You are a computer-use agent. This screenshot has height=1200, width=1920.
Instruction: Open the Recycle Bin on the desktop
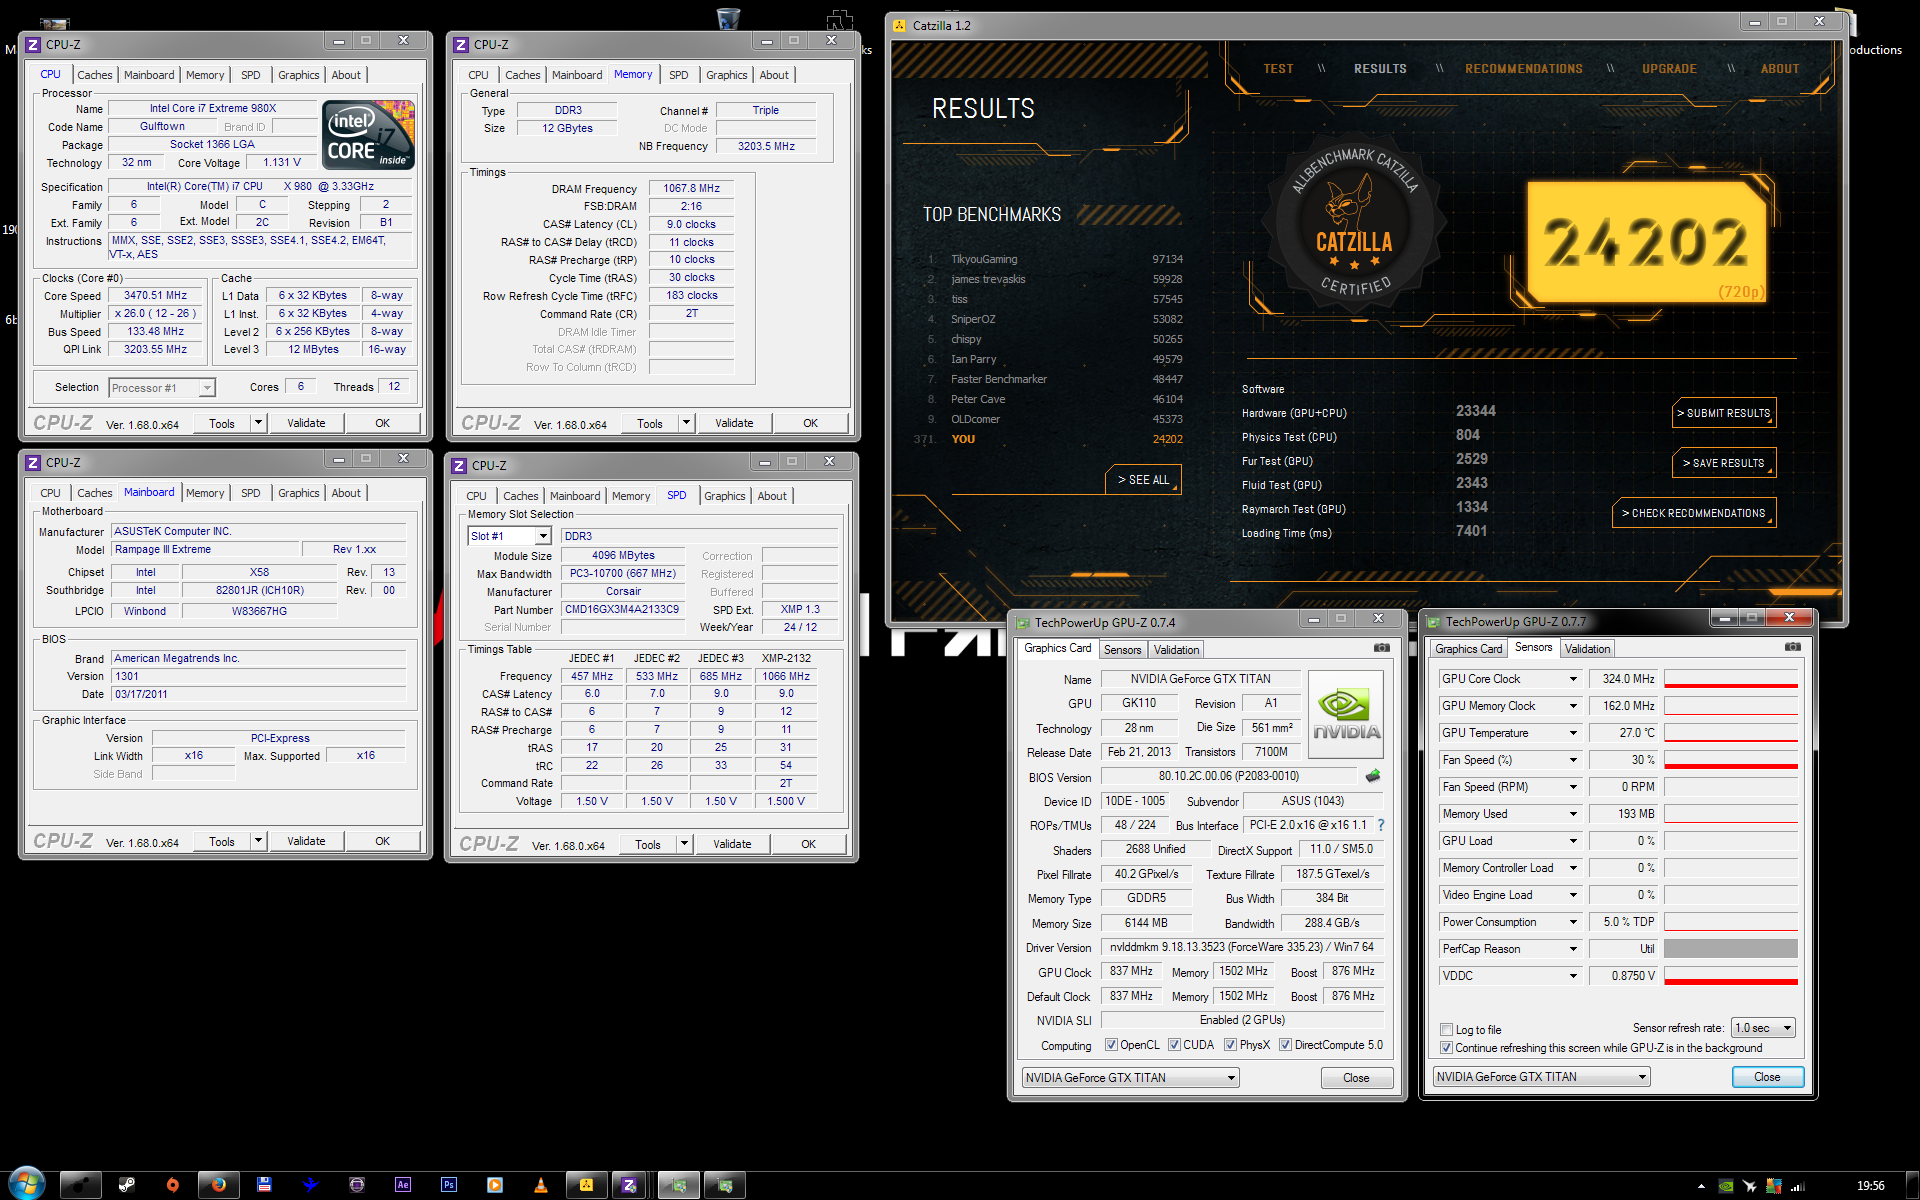(729, 17)
